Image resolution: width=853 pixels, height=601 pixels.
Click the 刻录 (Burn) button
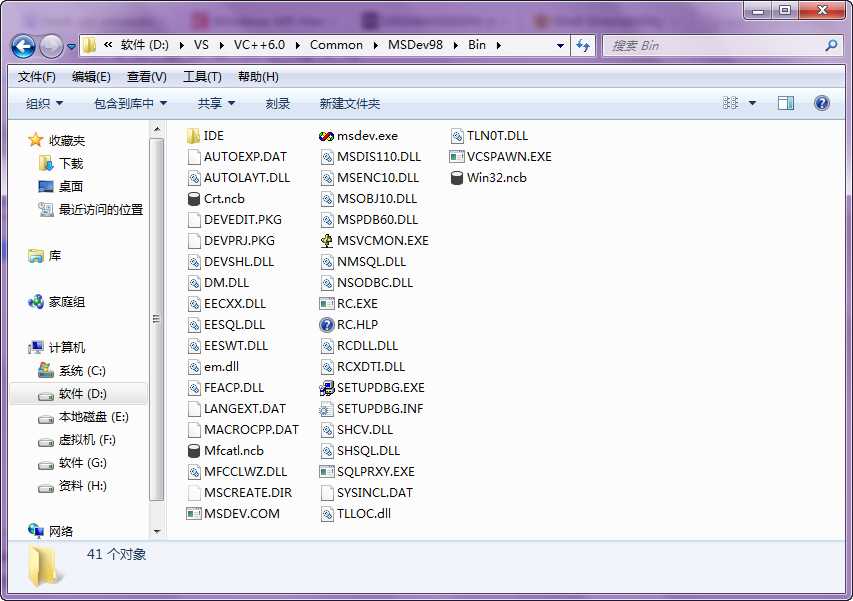coord(277,103)
